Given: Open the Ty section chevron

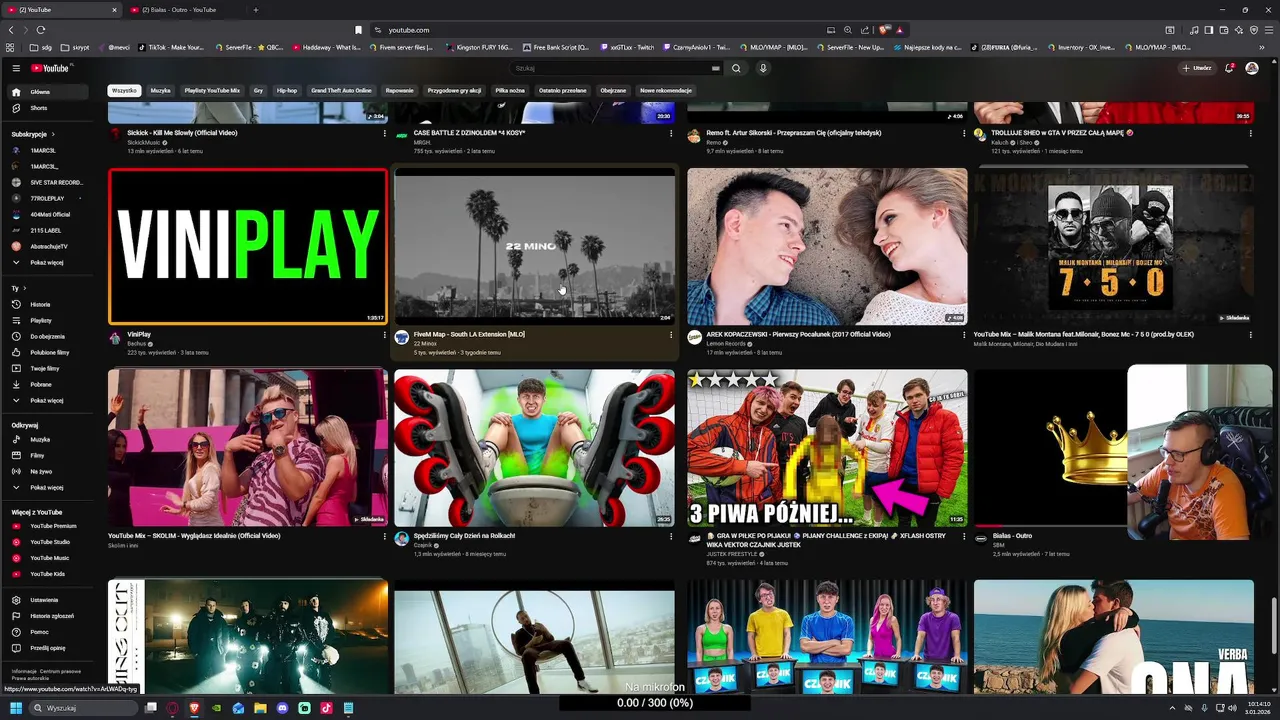Looking at the screenshot, I should click(25, 288).
